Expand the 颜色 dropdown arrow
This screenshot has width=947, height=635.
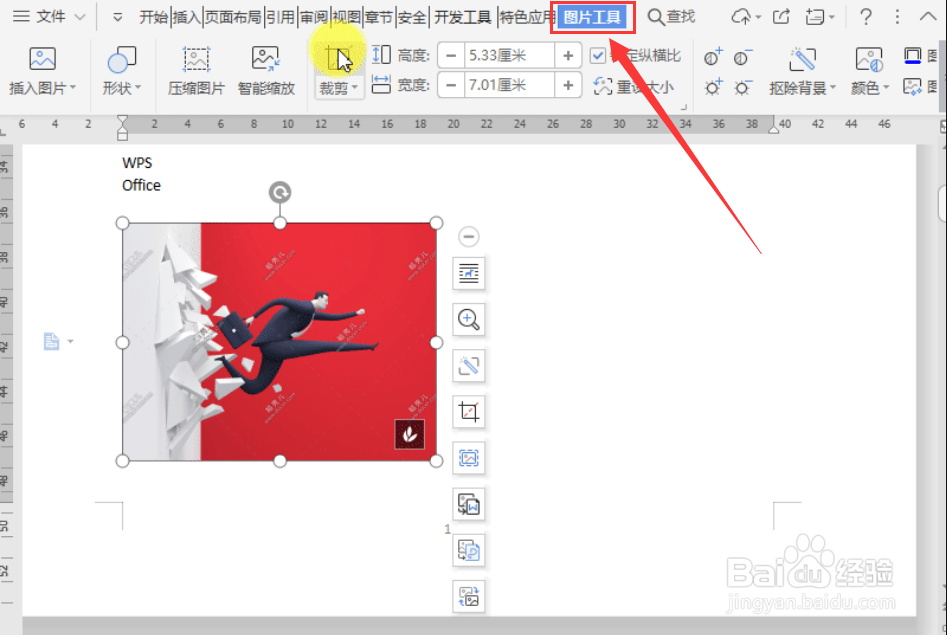pyautogui.click(x=886, y=88)
